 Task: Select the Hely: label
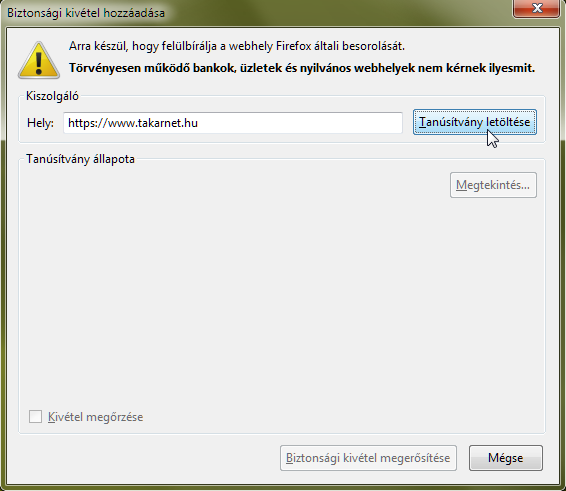(x=40, y=123)
